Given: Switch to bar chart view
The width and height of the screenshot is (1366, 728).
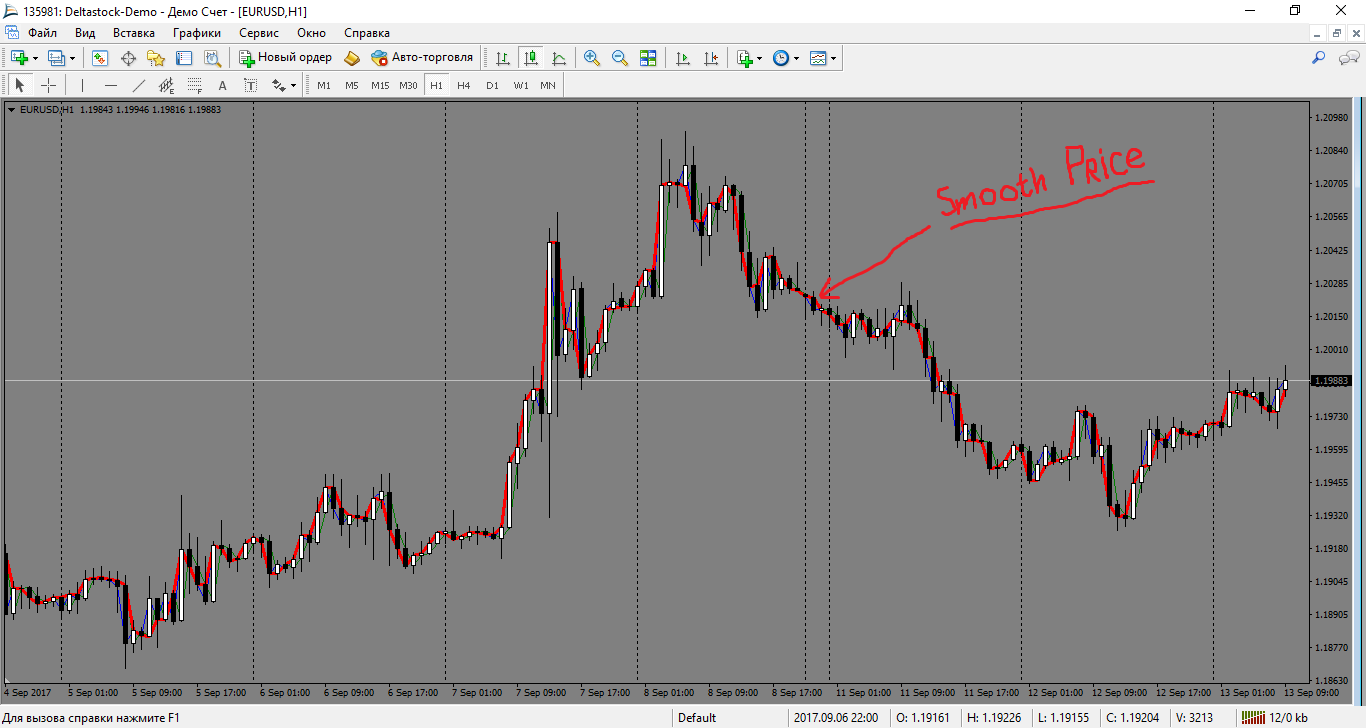Looking at the screenshot, I should [x=503, y=58].
